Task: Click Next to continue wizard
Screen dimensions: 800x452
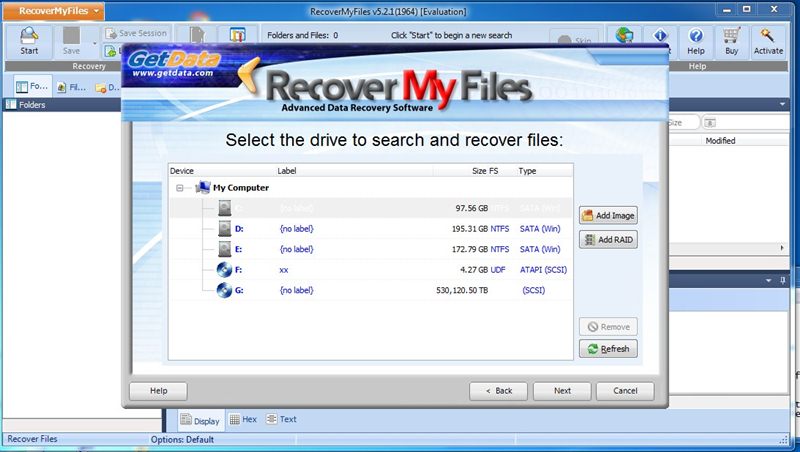Action: coord(562,391)
